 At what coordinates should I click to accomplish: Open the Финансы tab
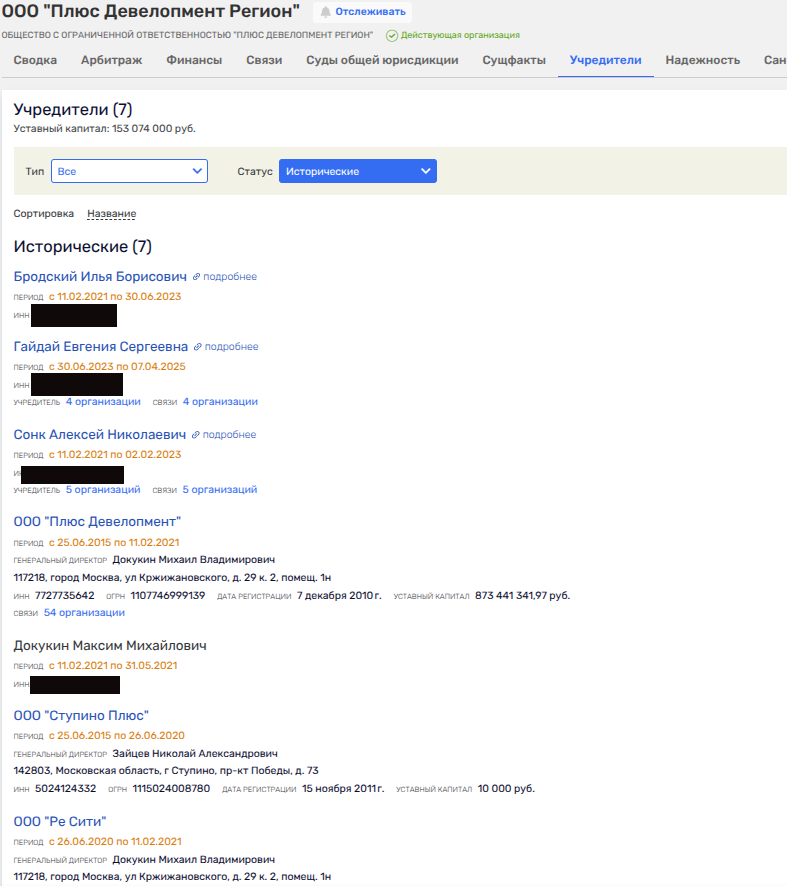194,60
